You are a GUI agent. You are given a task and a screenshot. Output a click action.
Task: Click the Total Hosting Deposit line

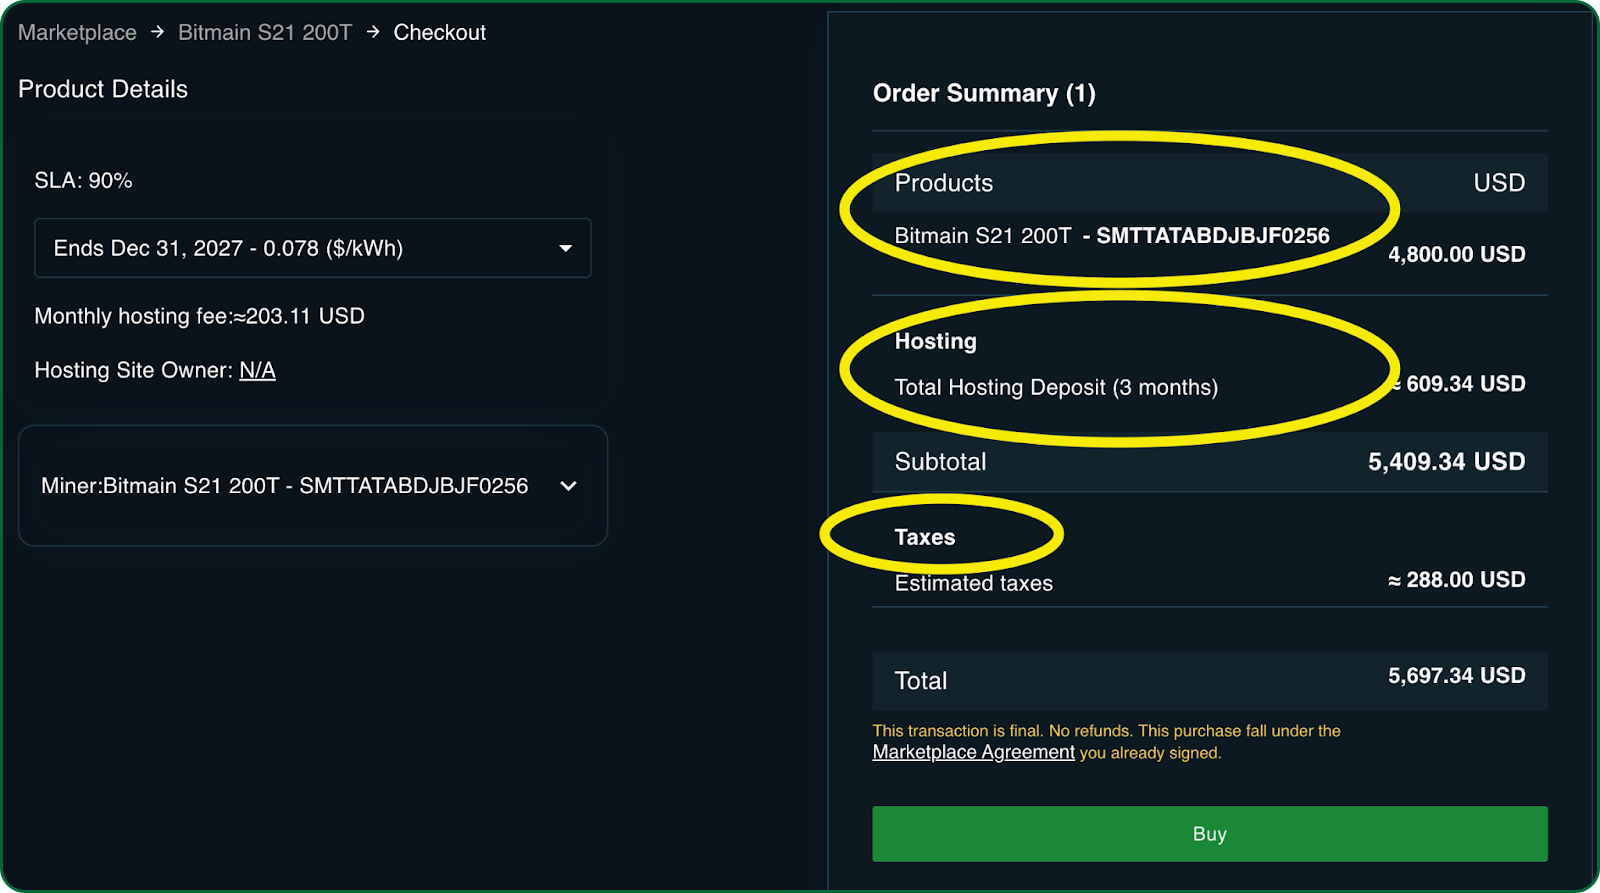pos(1056,387)
